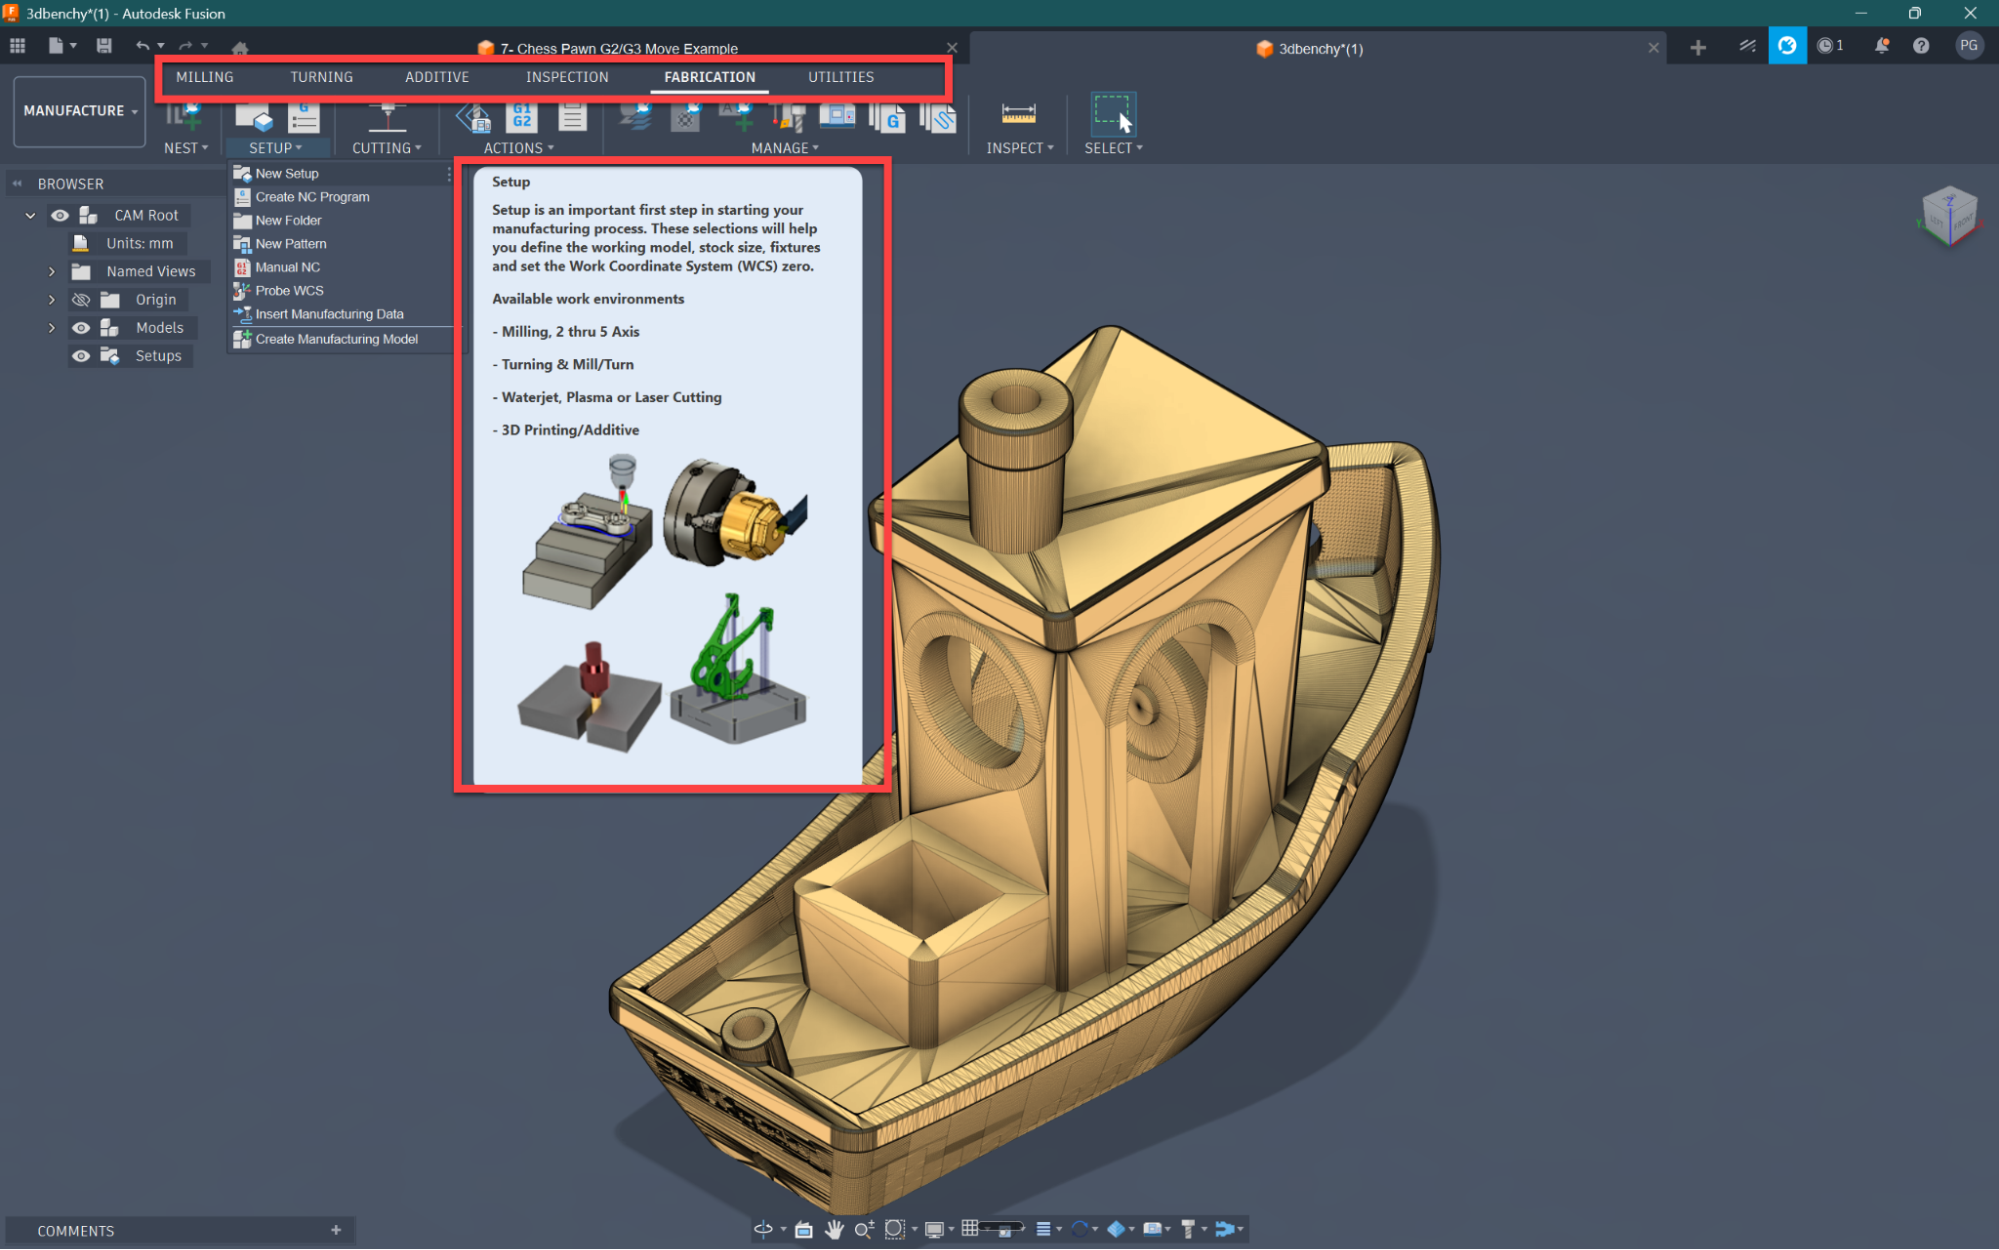
Task: Open a new design tab with plus
Action: pos(1697,47)
